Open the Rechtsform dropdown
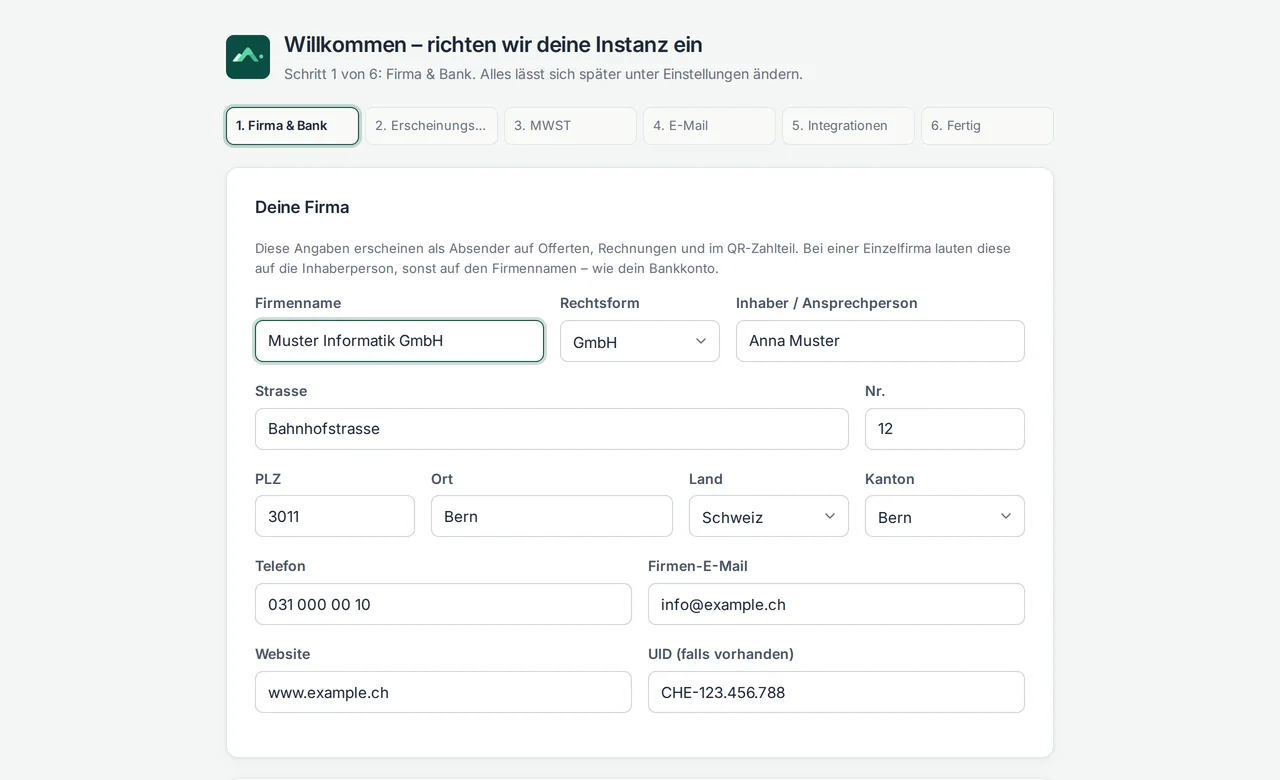The height and width of the screenshot is (780, 1280). point(640,341)
